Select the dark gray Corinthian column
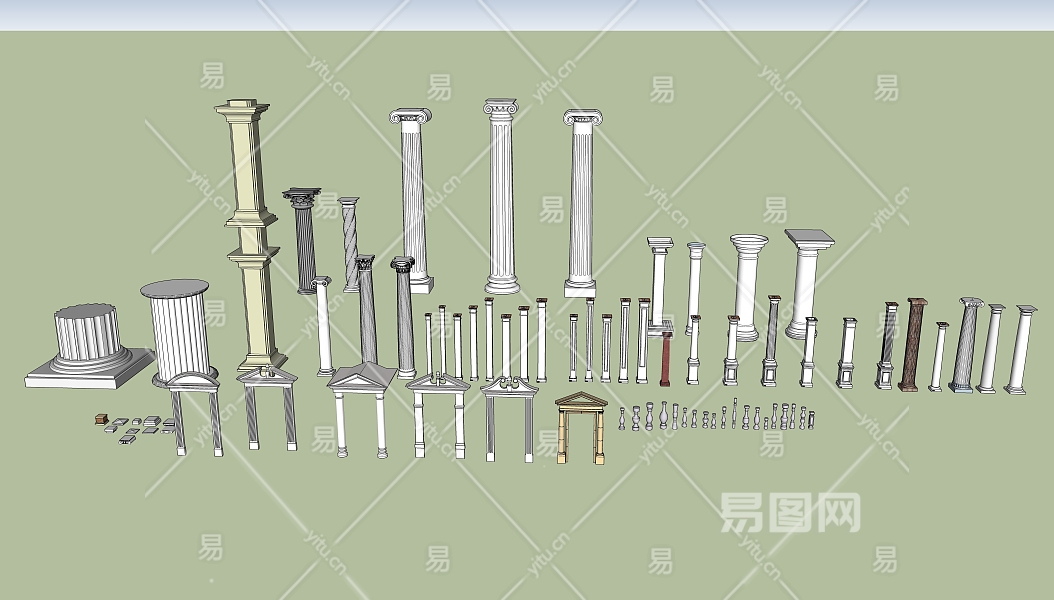Image resolution: width=1054 pixels, height=600 pixels. 303,240
